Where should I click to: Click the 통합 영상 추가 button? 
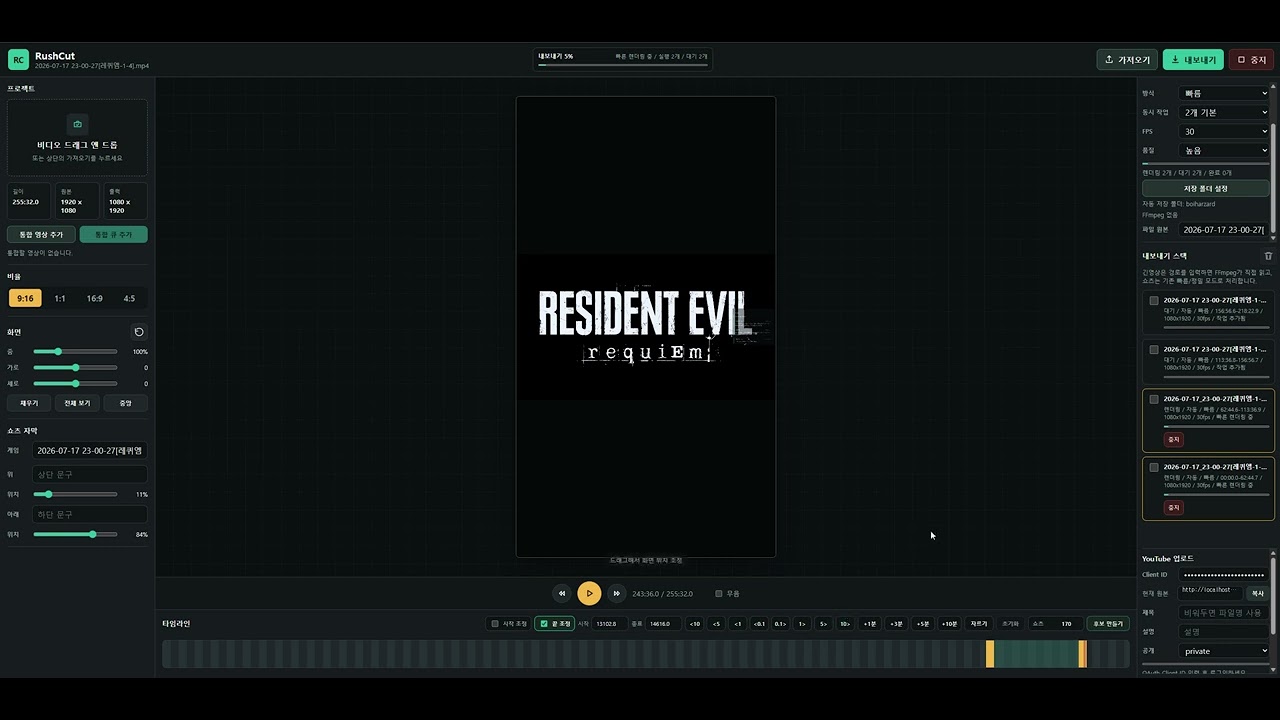point(41,234)
